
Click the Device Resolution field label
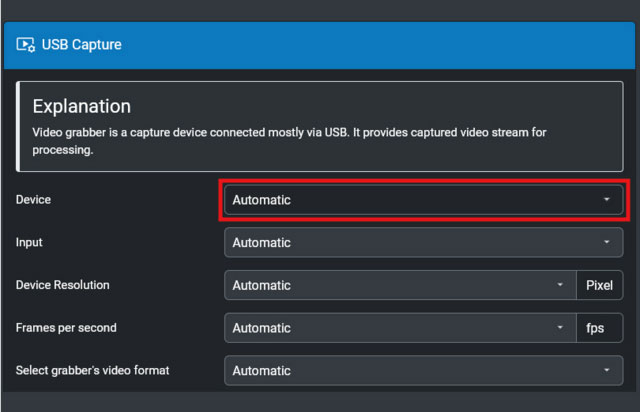63,286
